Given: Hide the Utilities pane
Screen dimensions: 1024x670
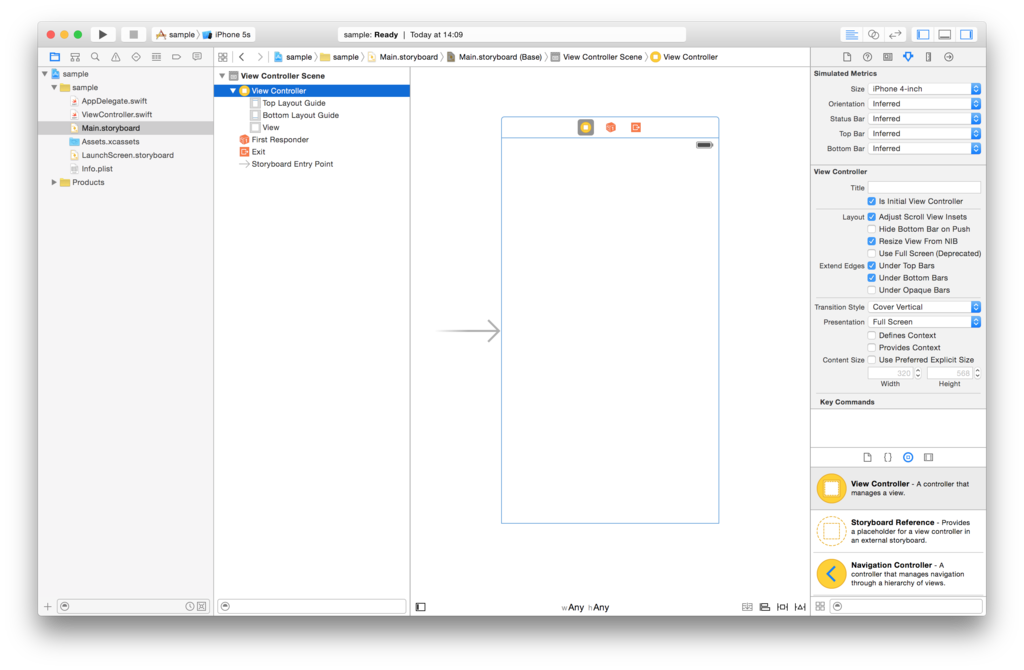Looking at the screenshot, I should tap(966, 35).
